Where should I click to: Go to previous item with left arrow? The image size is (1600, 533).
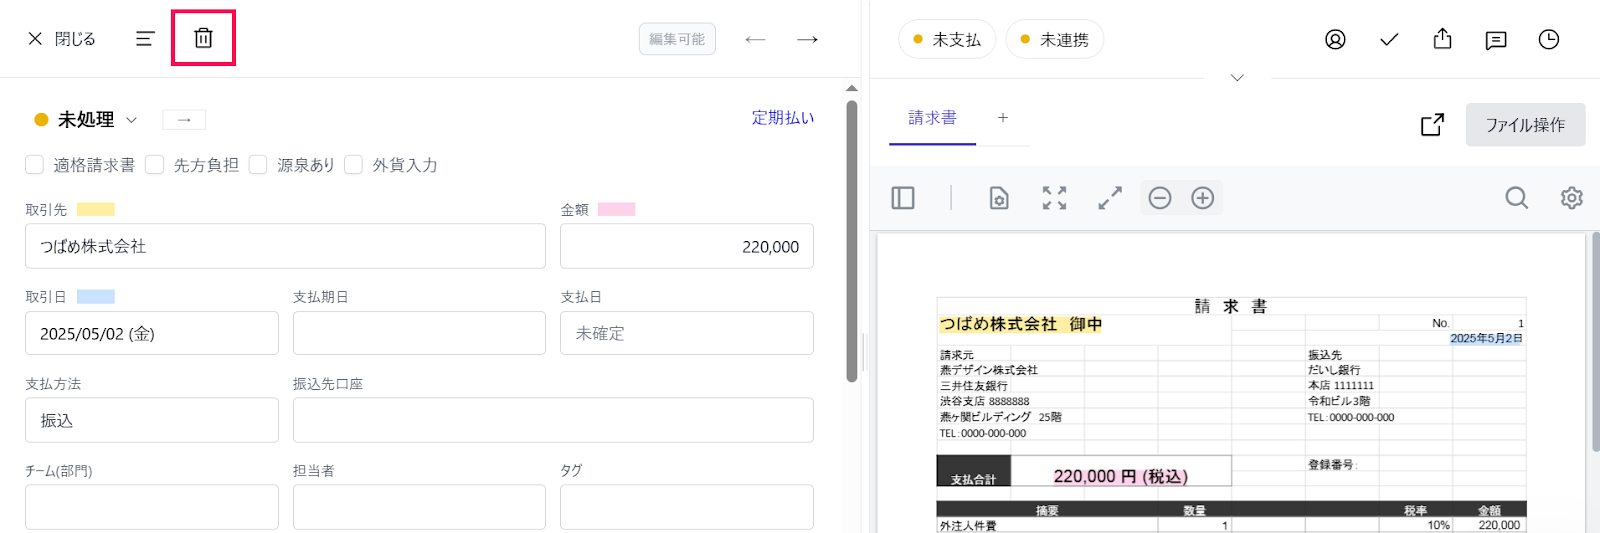click(x=755, y=39)
